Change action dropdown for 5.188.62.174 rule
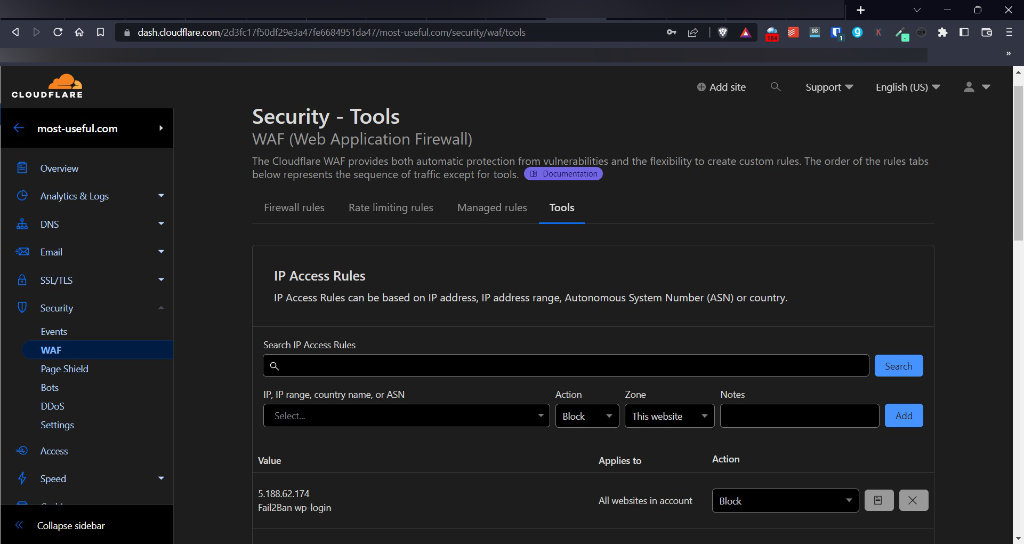 pos(785,501)
